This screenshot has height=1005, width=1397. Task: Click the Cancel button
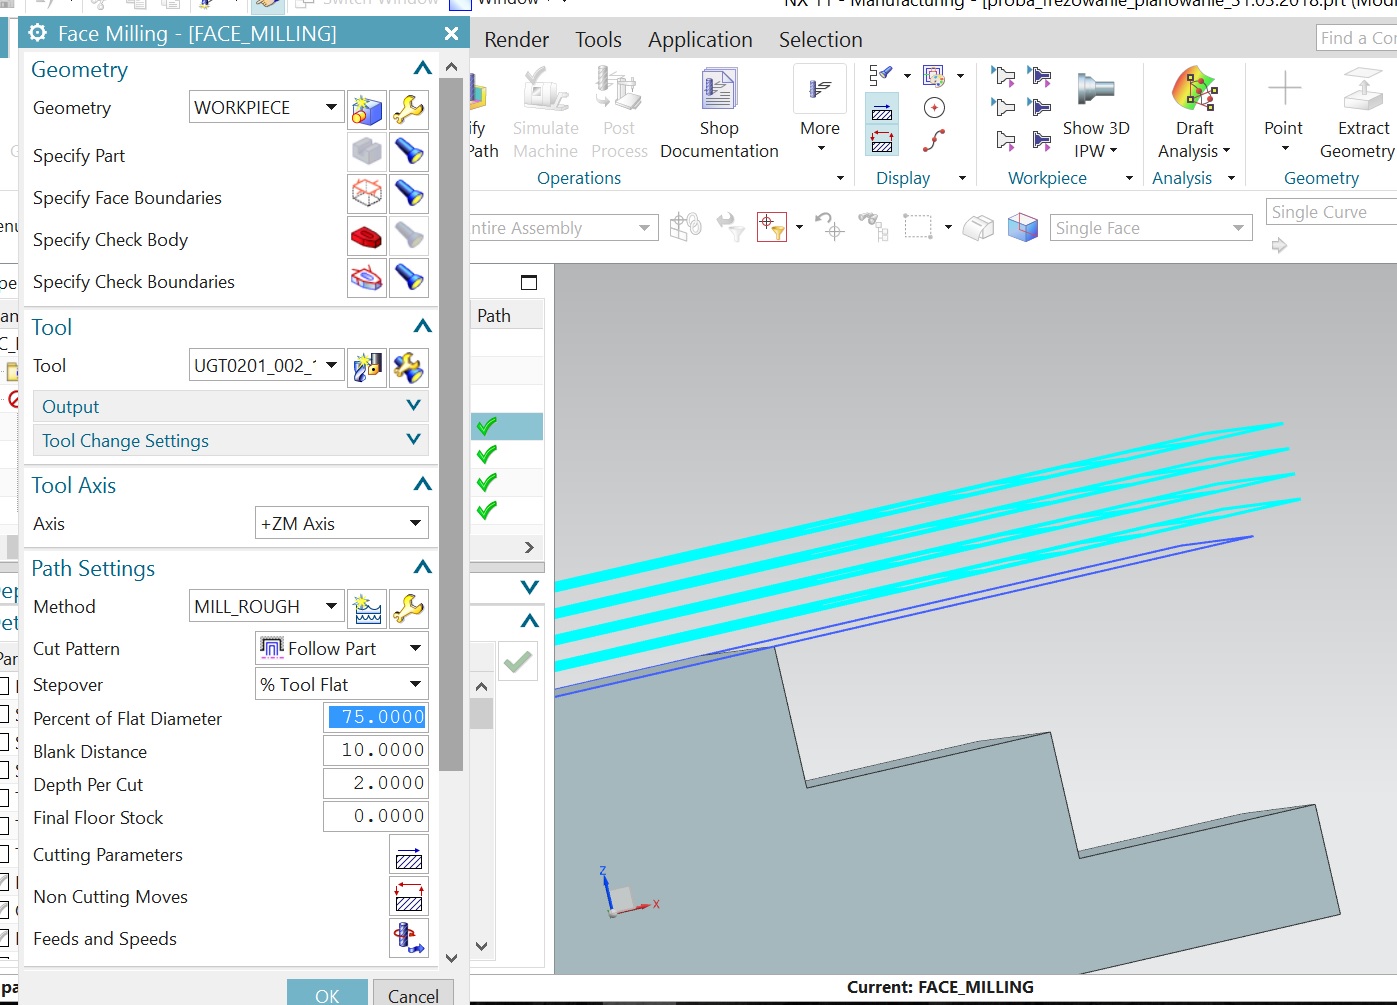coord(413,994)
